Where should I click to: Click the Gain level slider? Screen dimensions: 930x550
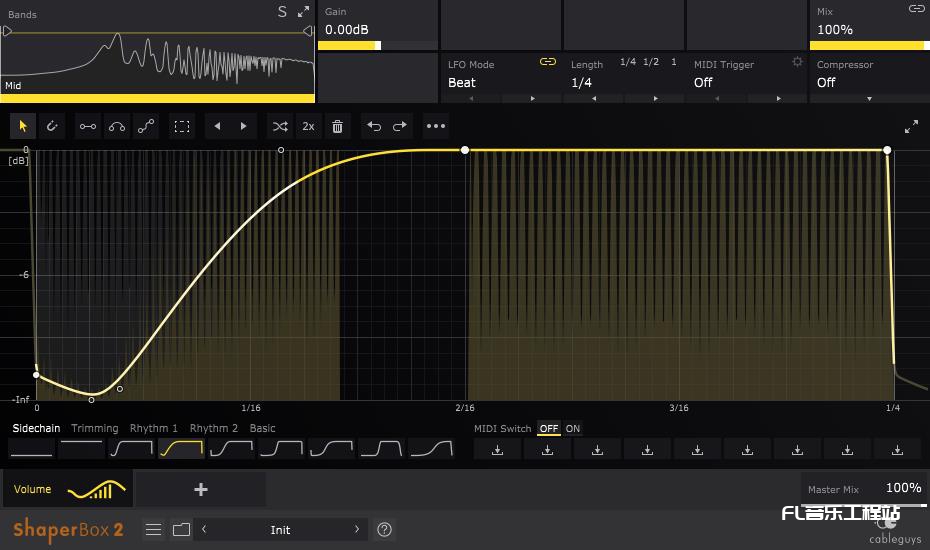tap(378, 46)
